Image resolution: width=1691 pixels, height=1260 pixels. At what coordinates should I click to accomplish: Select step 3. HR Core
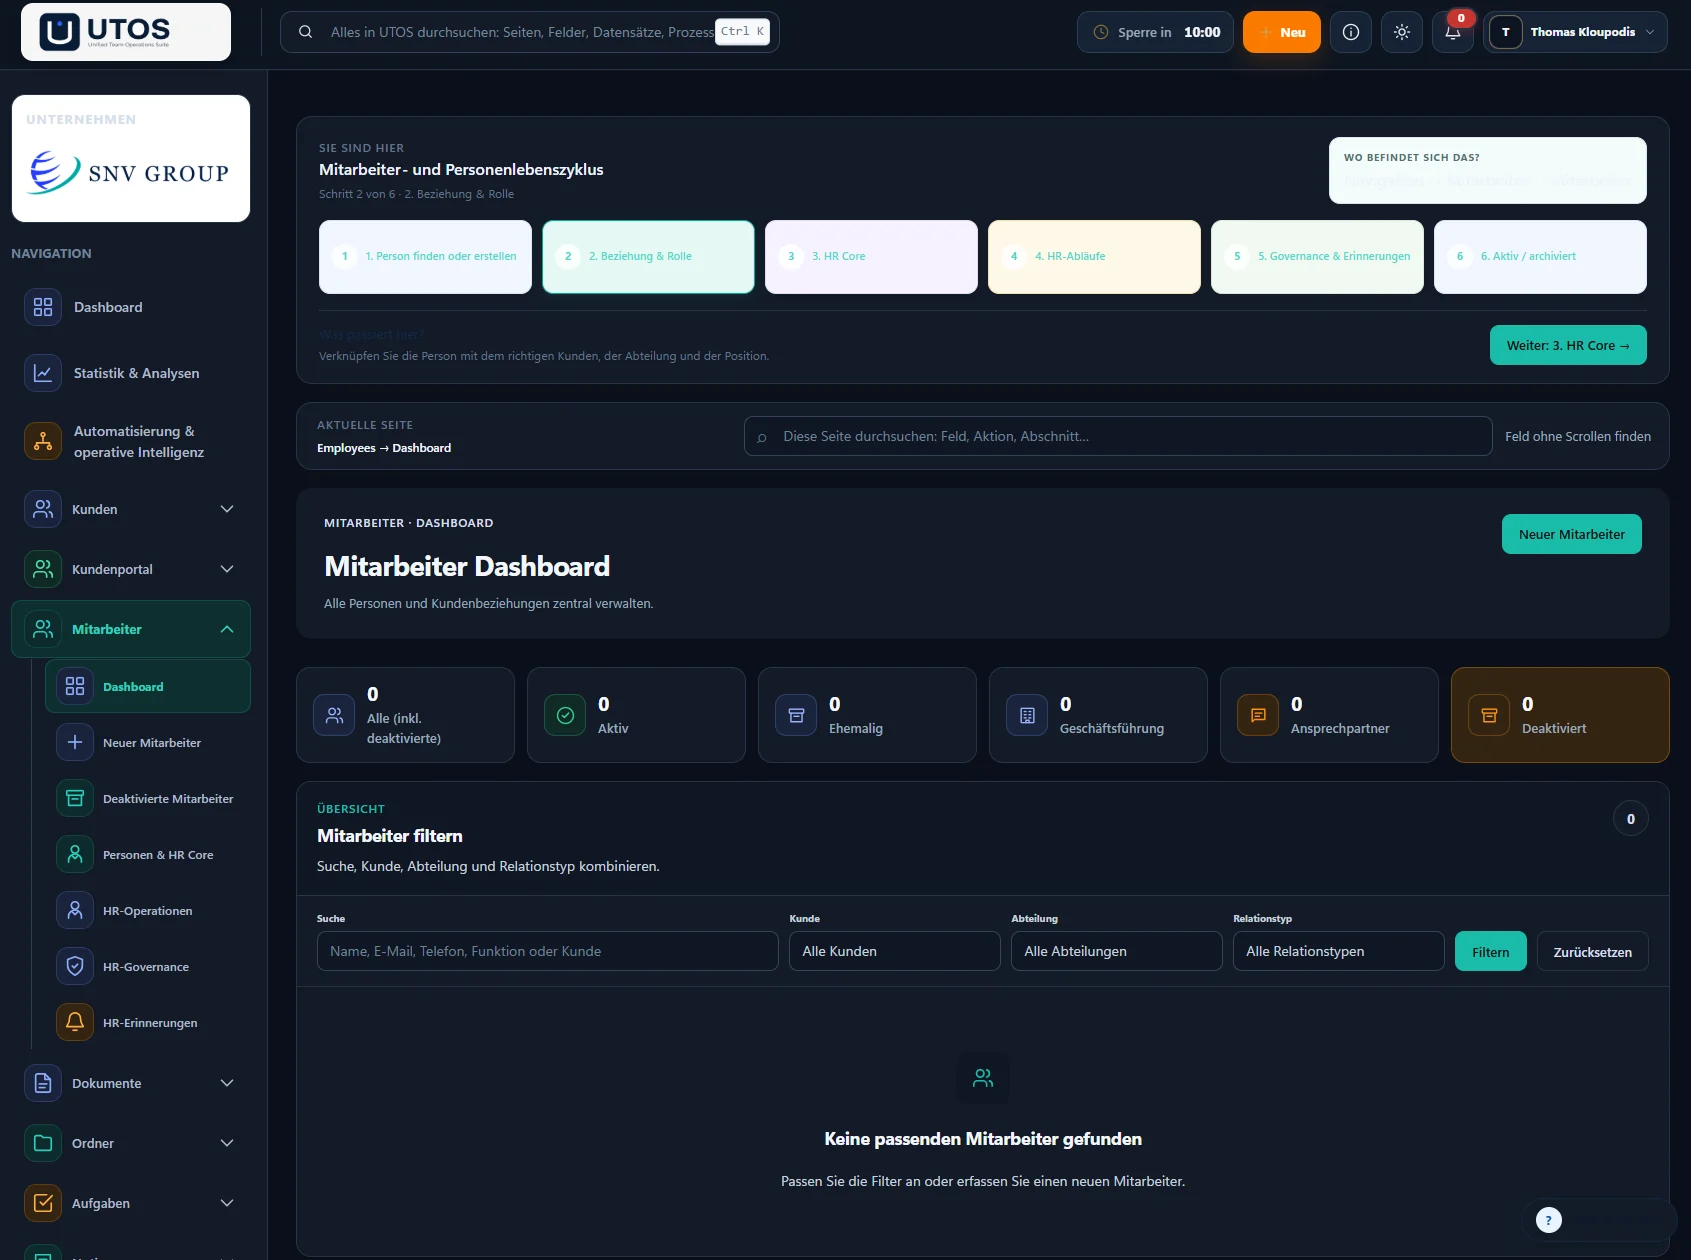coord(871,257)
